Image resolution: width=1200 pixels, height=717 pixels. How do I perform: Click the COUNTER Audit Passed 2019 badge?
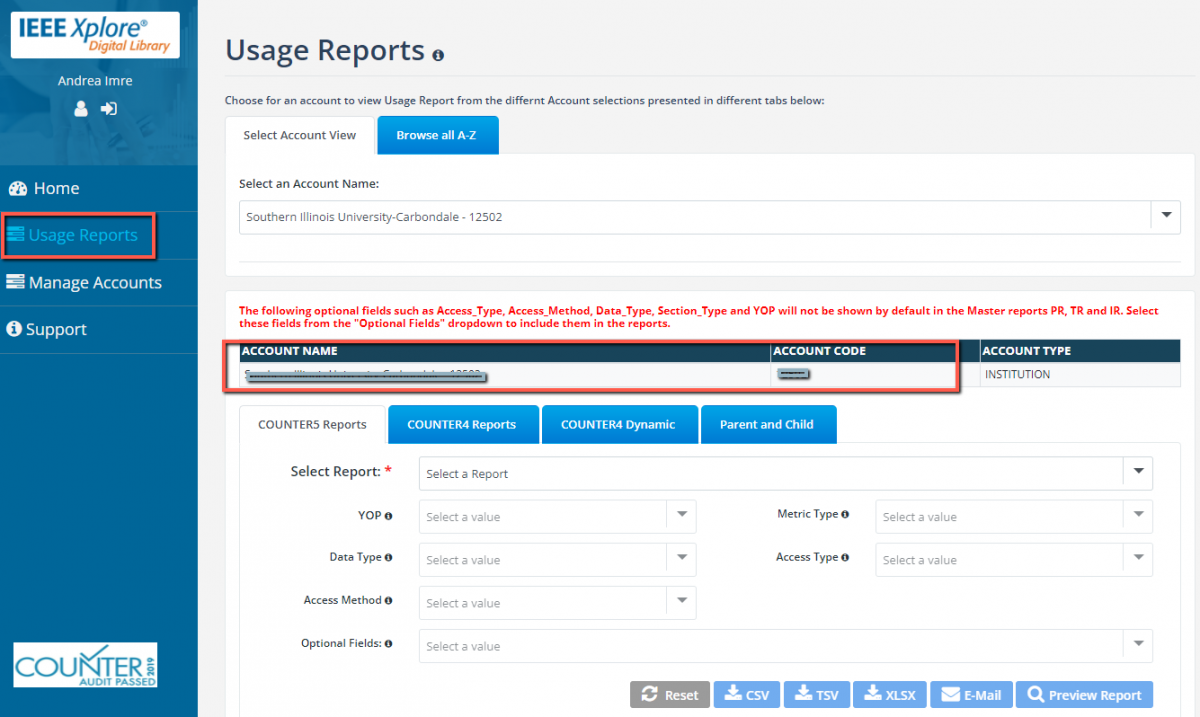(85, 664)
